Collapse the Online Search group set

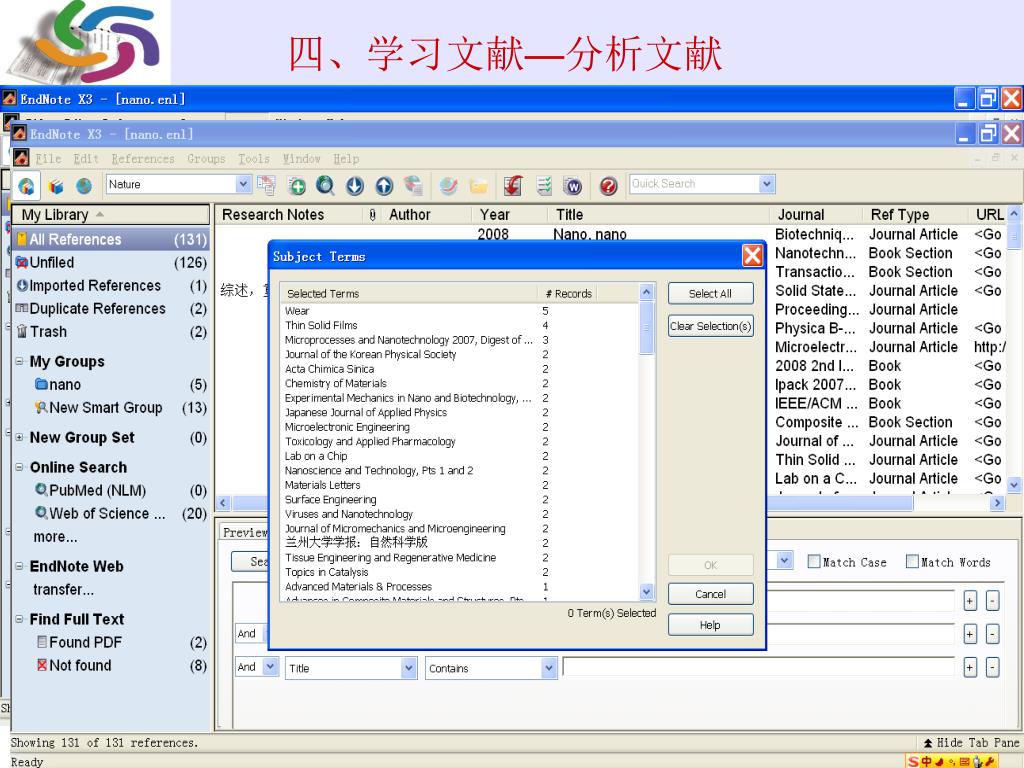click(x=20, y=467)
